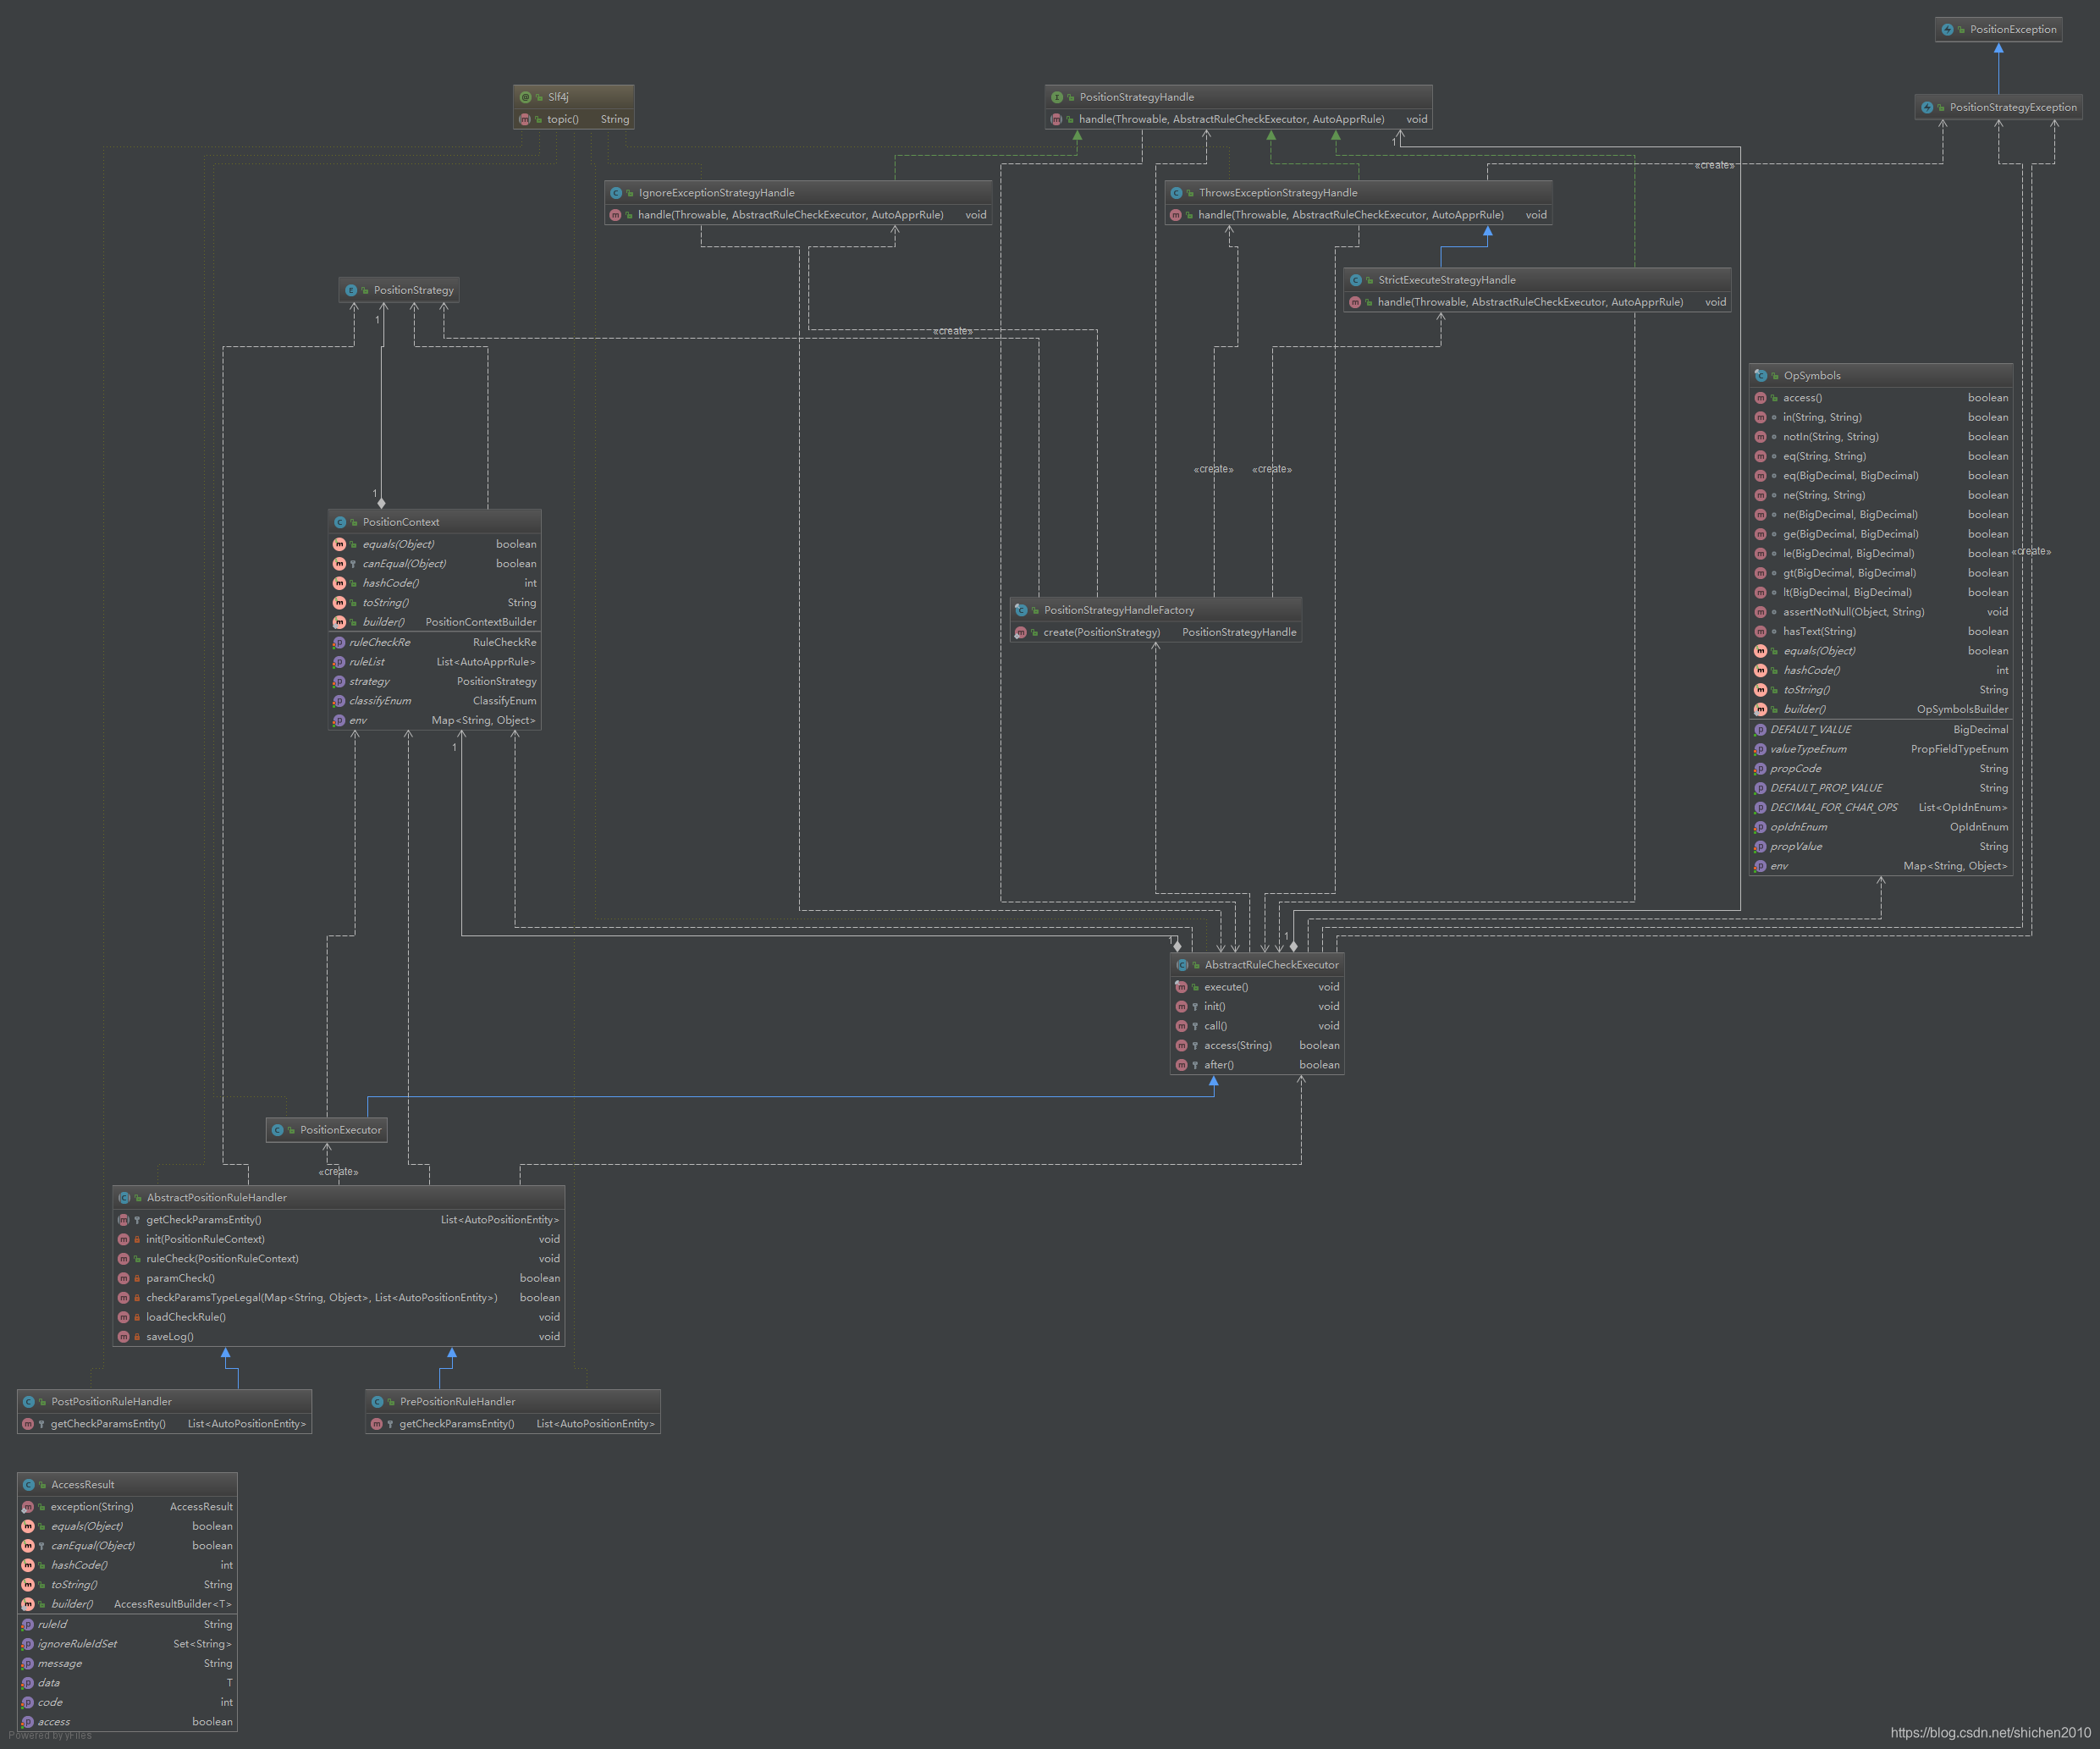Click saveLog() in AbstractPositionRuleHandler

(x=170, y=1337)
